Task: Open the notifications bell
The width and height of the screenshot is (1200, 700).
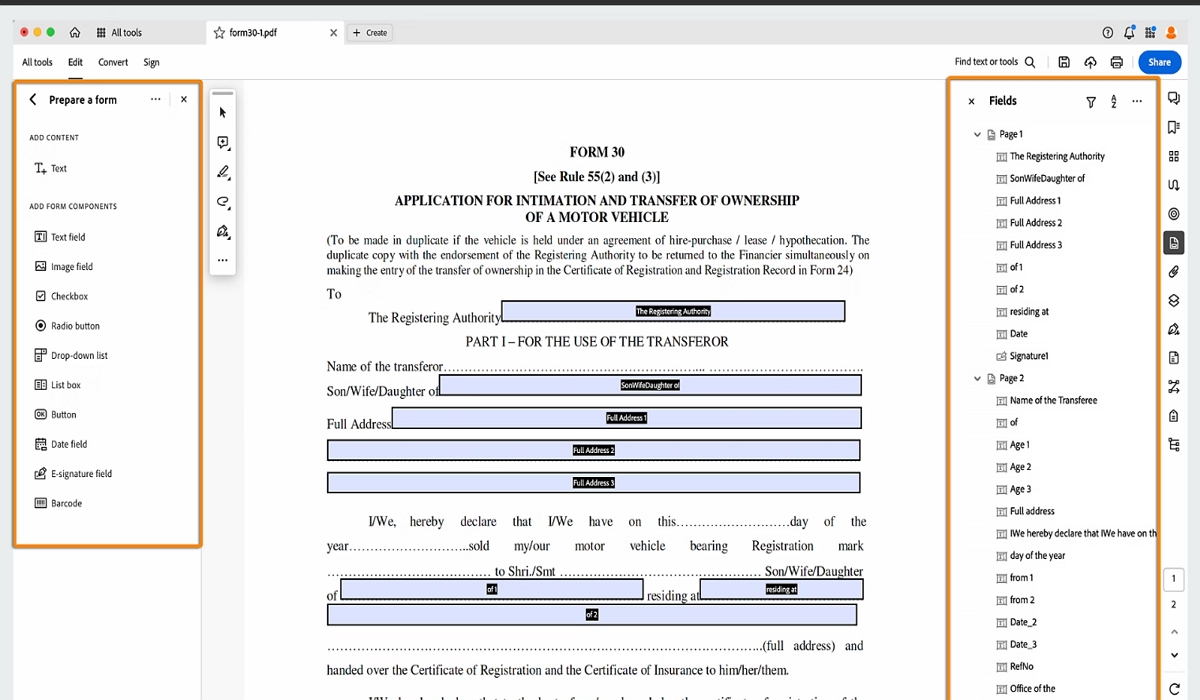Action: [x=1130, y=33]
